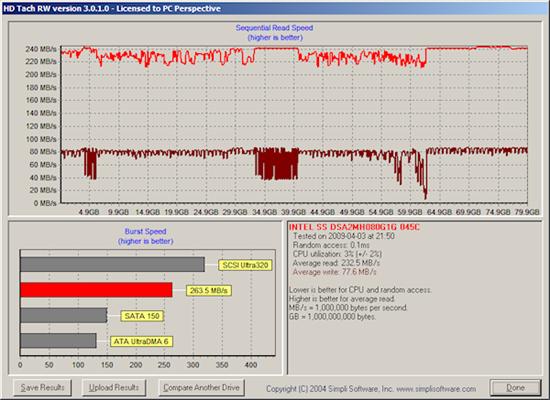
Task: Click the red 263.5 MB/s burst bar
Action: 96,290
